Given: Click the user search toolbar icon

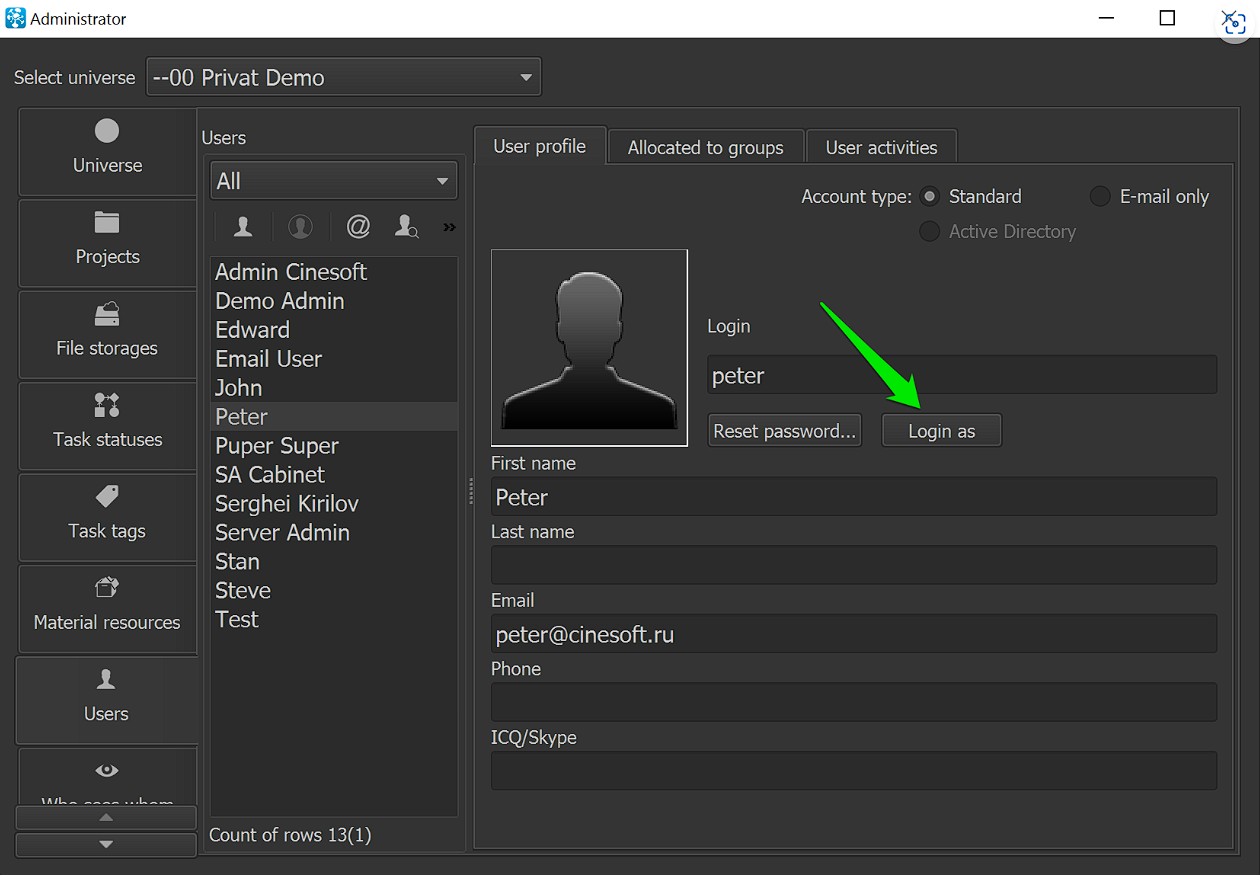Looking at the screenshot, I should [406, 227].
